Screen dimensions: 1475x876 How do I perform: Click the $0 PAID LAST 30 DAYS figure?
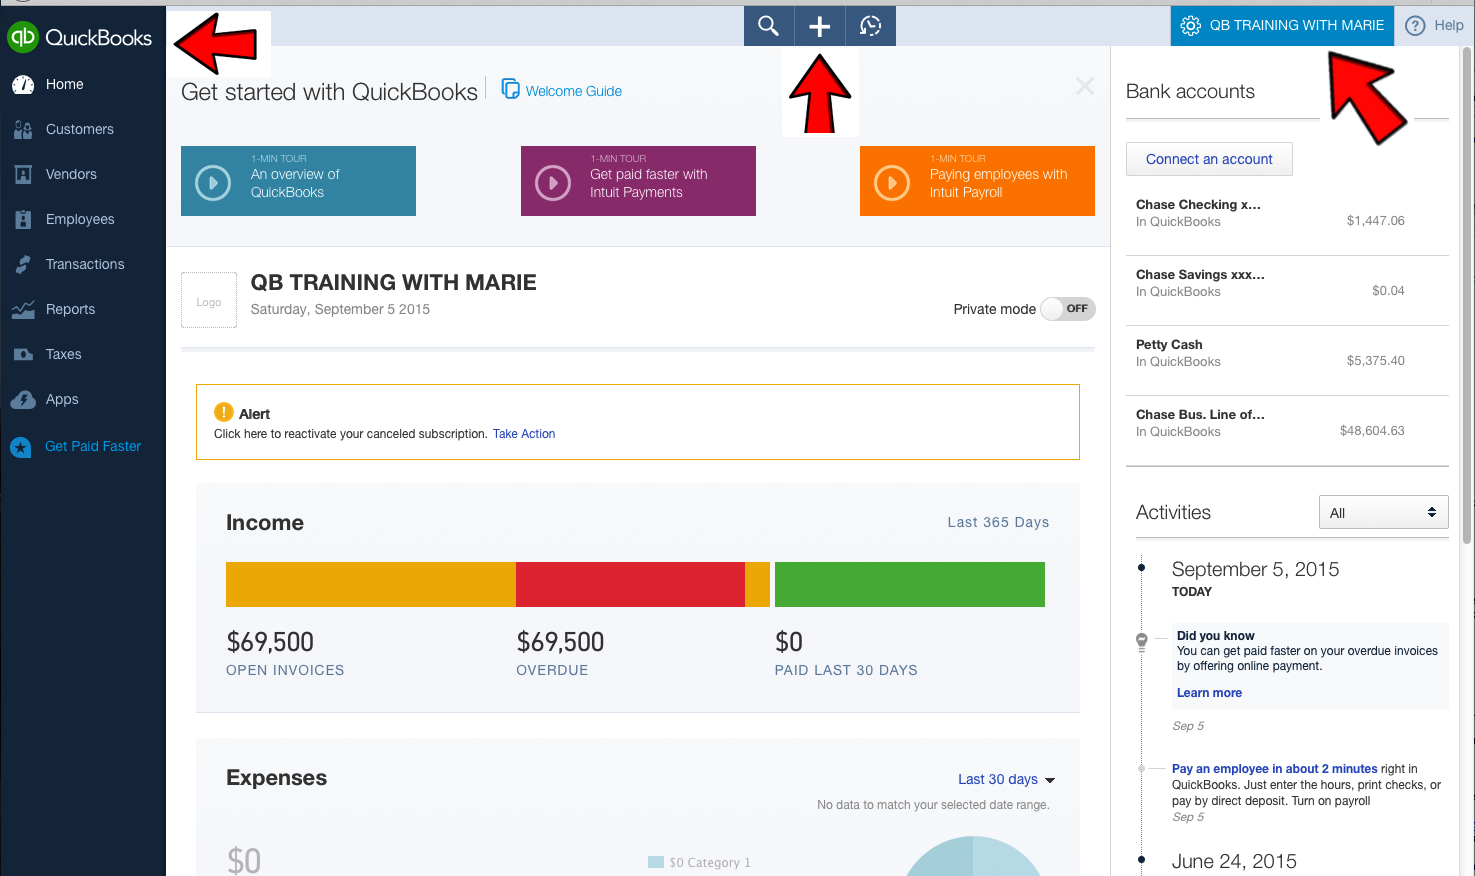tap(789, 642)
